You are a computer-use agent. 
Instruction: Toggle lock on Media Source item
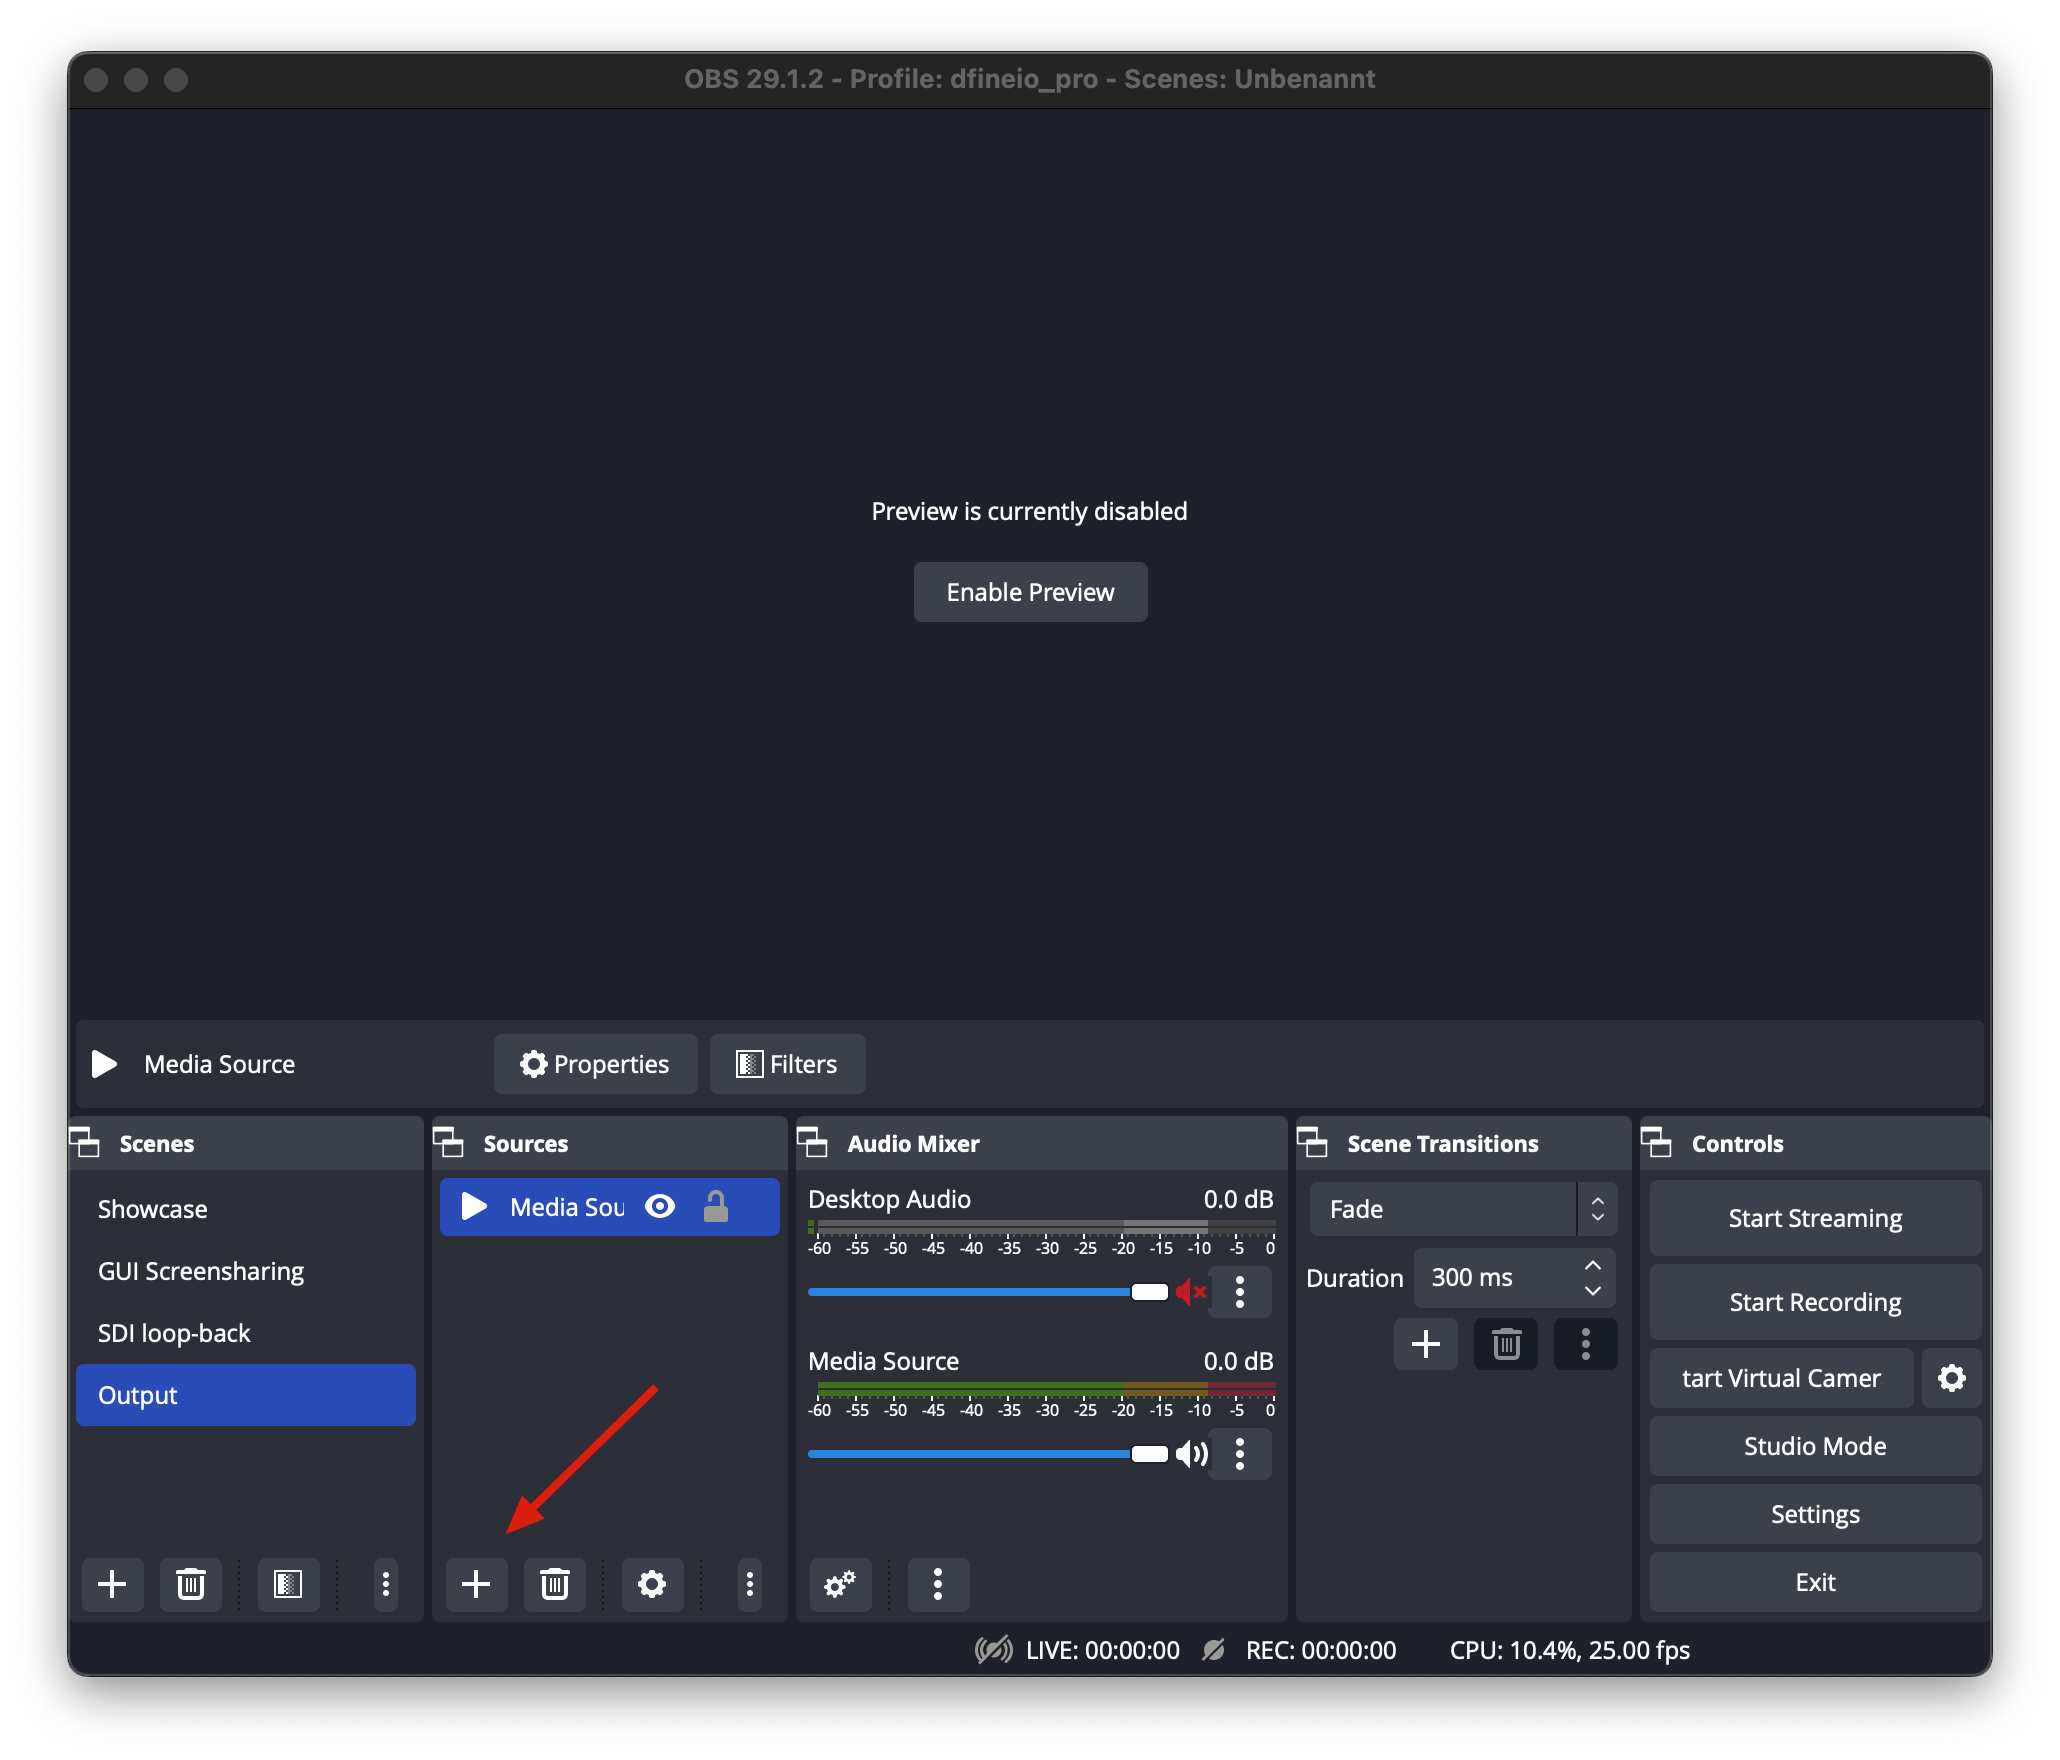pyautogui.click(x=715, y=1207)
